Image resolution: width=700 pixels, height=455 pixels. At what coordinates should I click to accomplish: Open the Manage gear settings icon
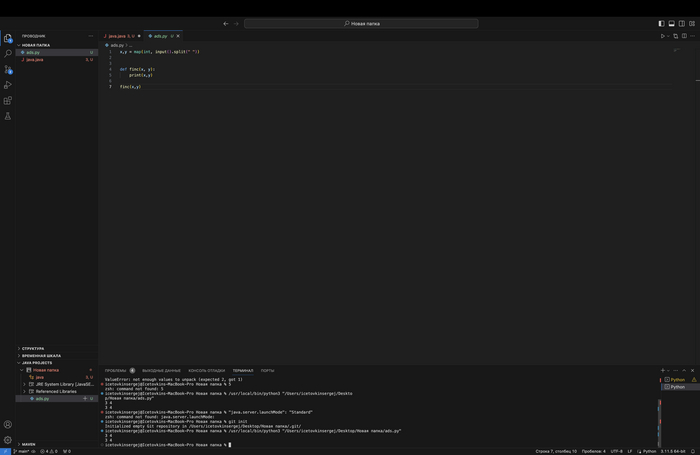(x=8, y=440)
